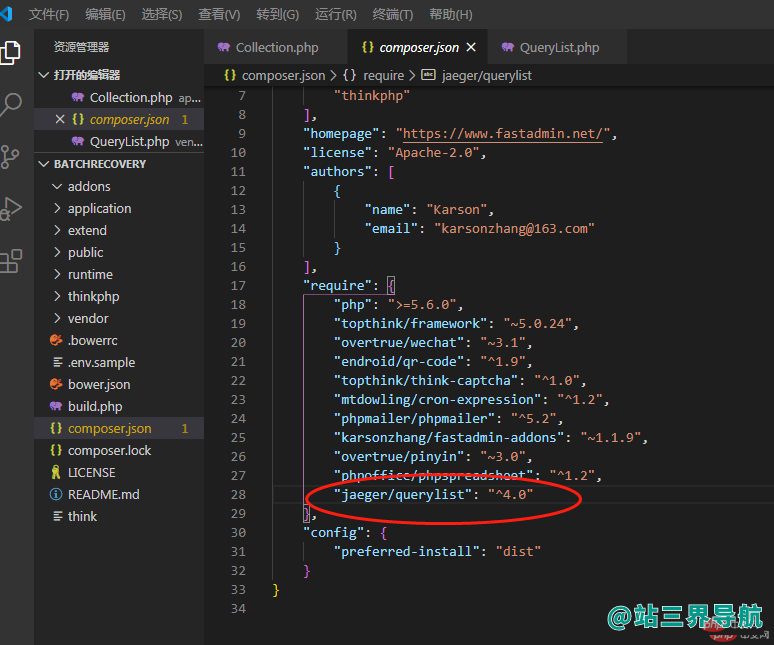Click the 资源管理器 panel title
The width and height of the screenshot is (774, 645).
click(81, 47)
